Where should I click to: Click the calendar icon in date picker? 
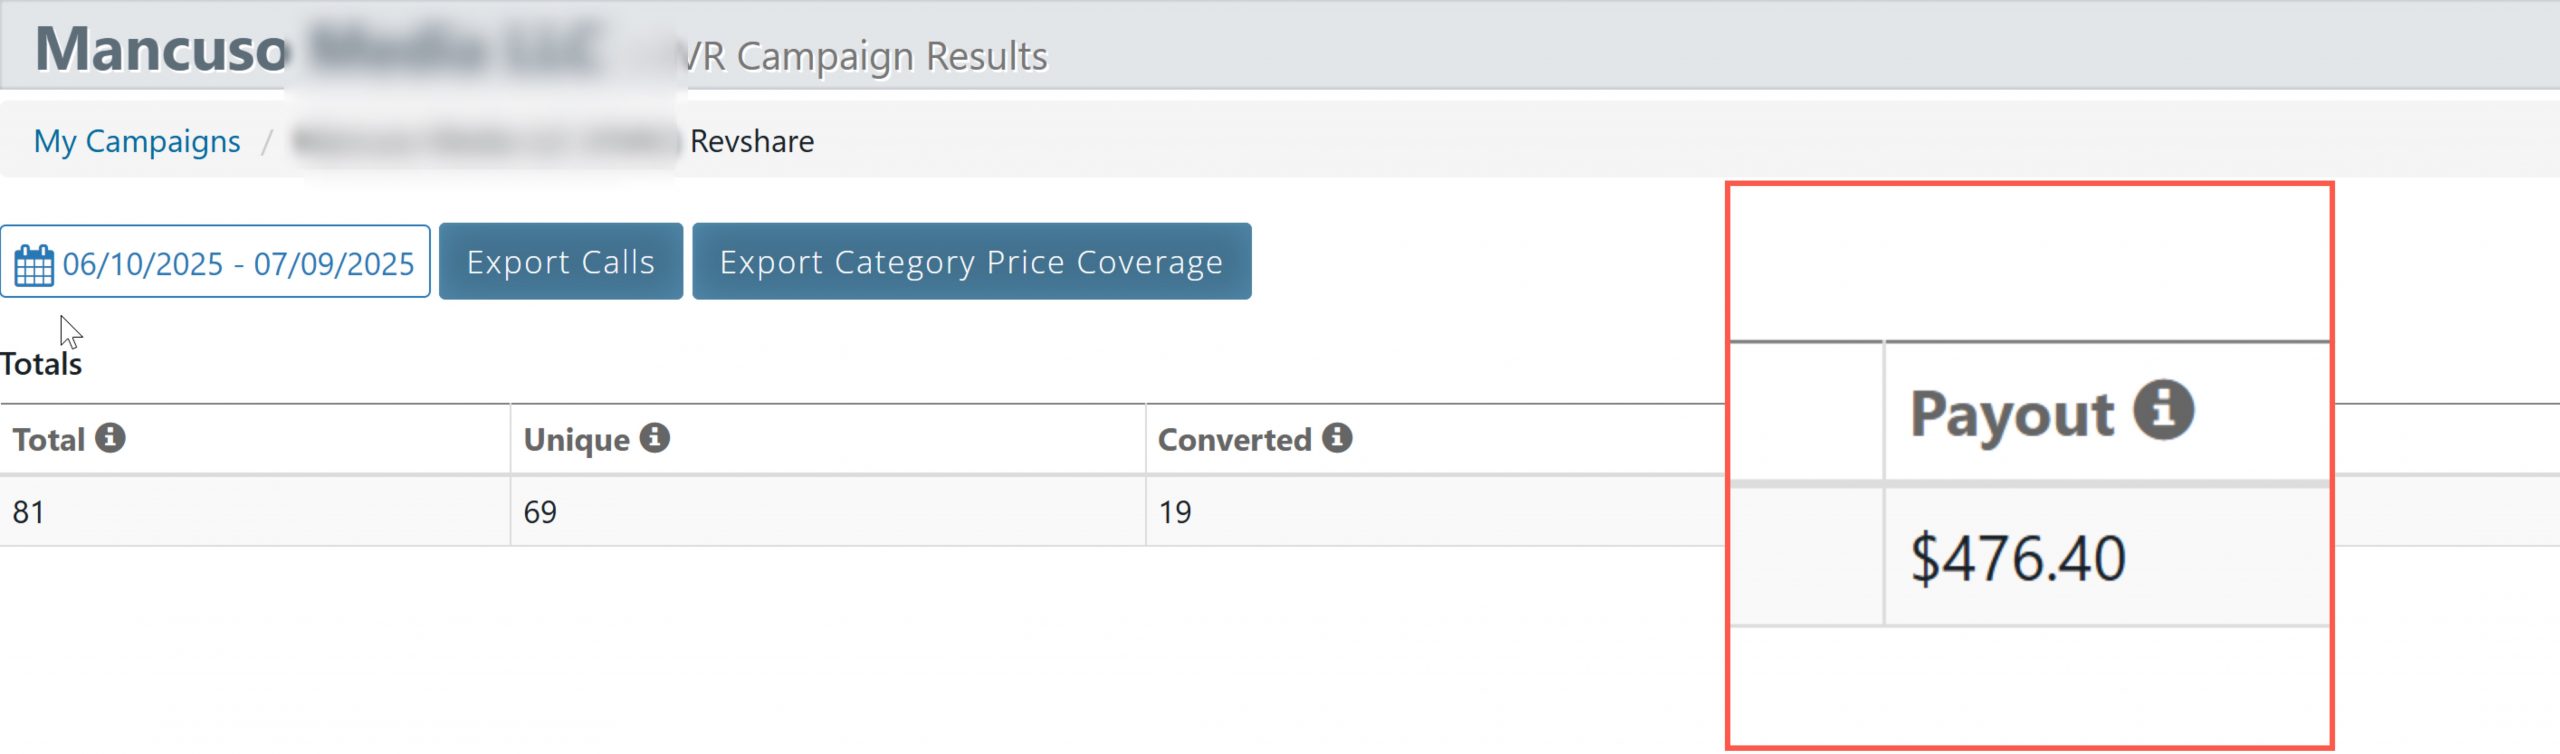coord(34,265)
